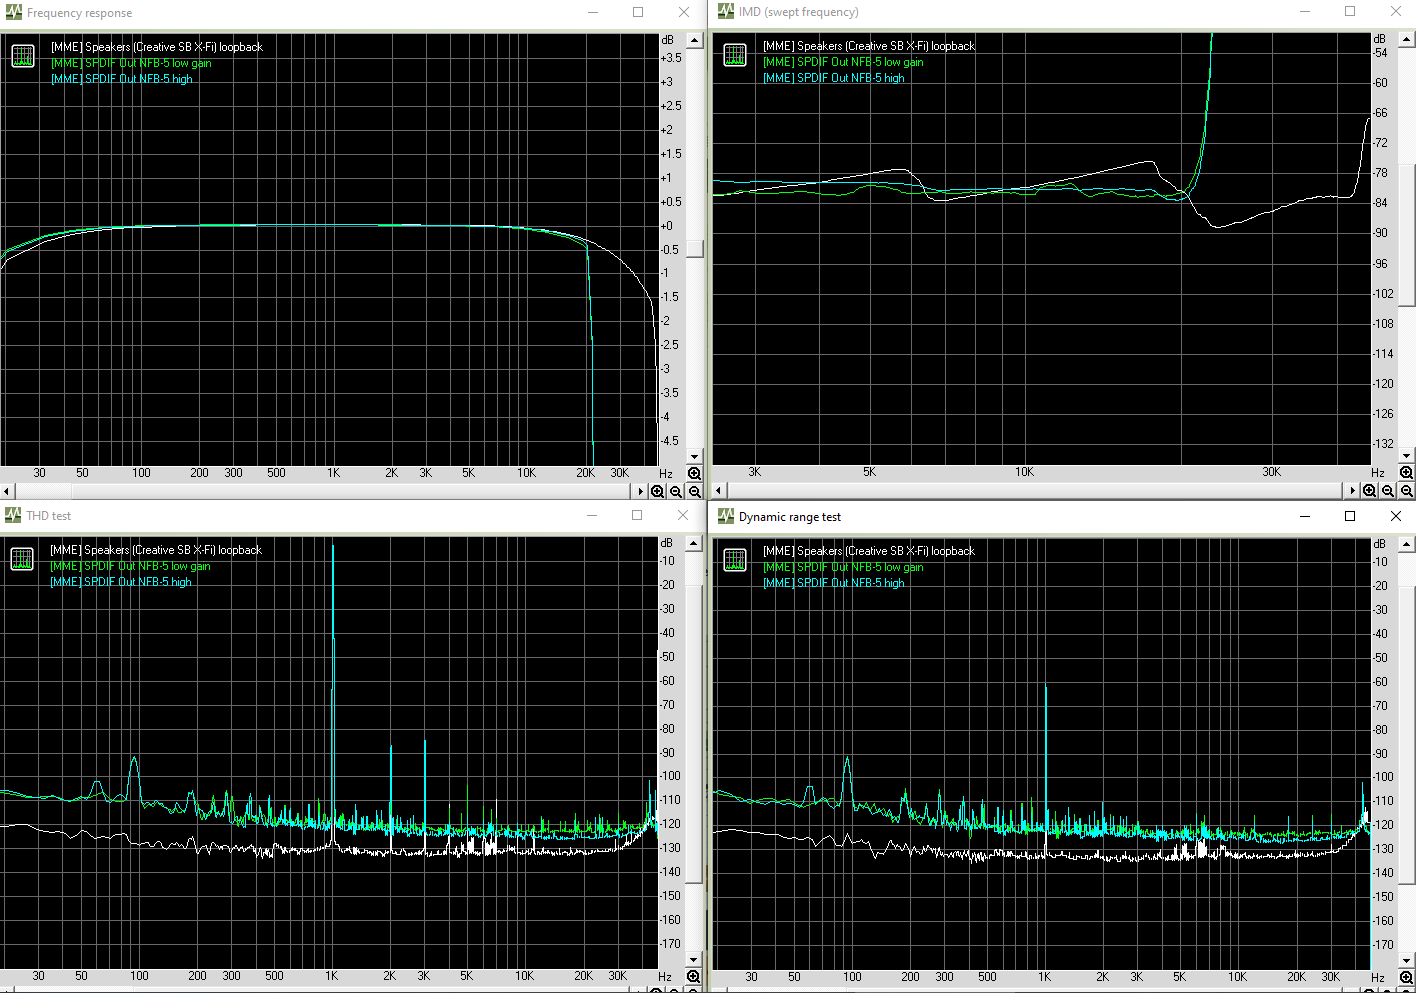The height and width of the screenshot is (993, 1416).
Task: Maximize the Frequency response window
Action: click(638, 12)
